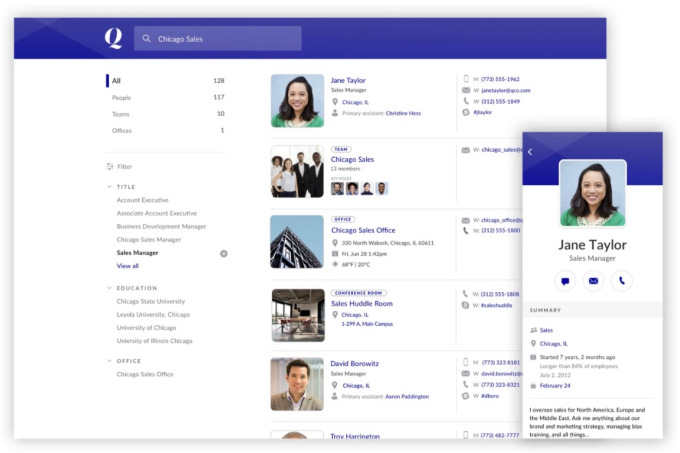Collapse the Education filter section
This screenshot has width=680, height=453.
110,288
